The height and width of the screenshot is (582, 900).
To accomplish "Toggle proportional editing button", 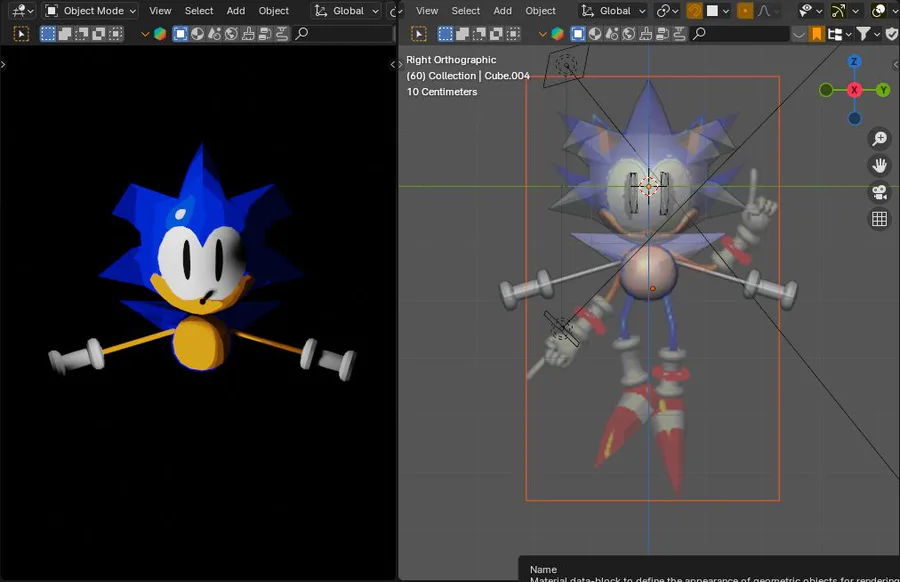I will pos(745,10).
